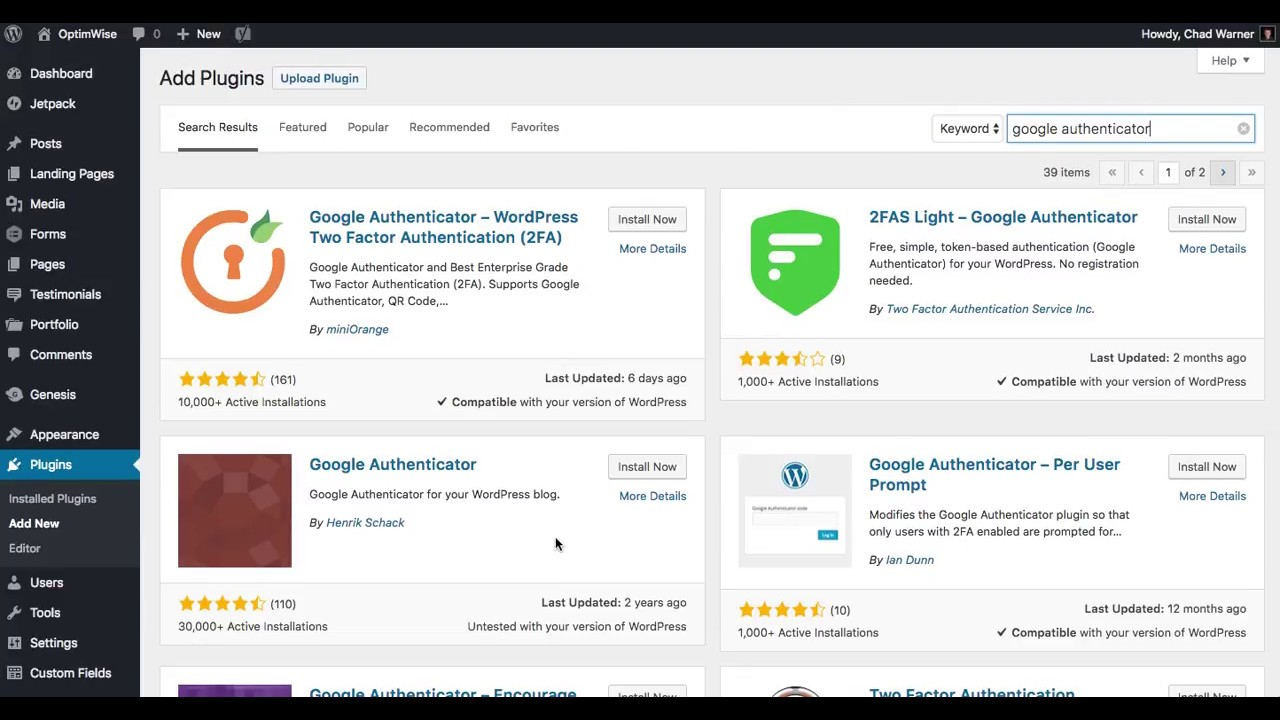Viewport: 1280px width, 720px height.
Task: Click the red Google Authenticator thumbnail
Action: pos(235,511)
